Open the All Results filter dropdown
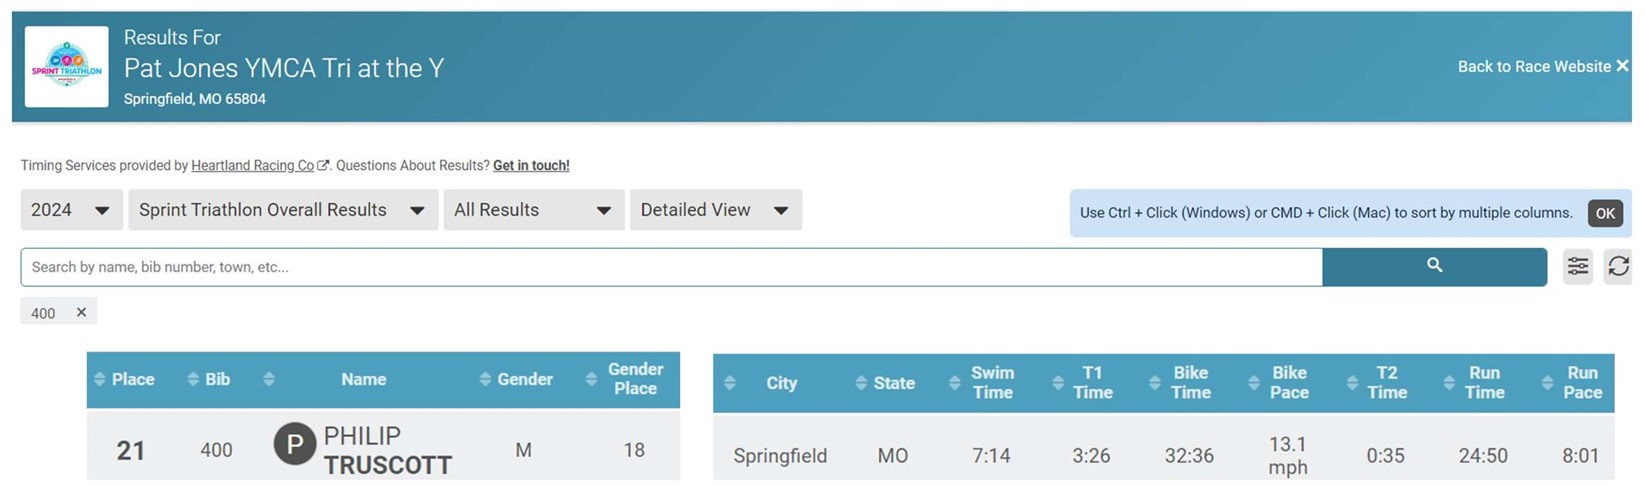This screenshot has width=1645, height=486. [533, 210]
